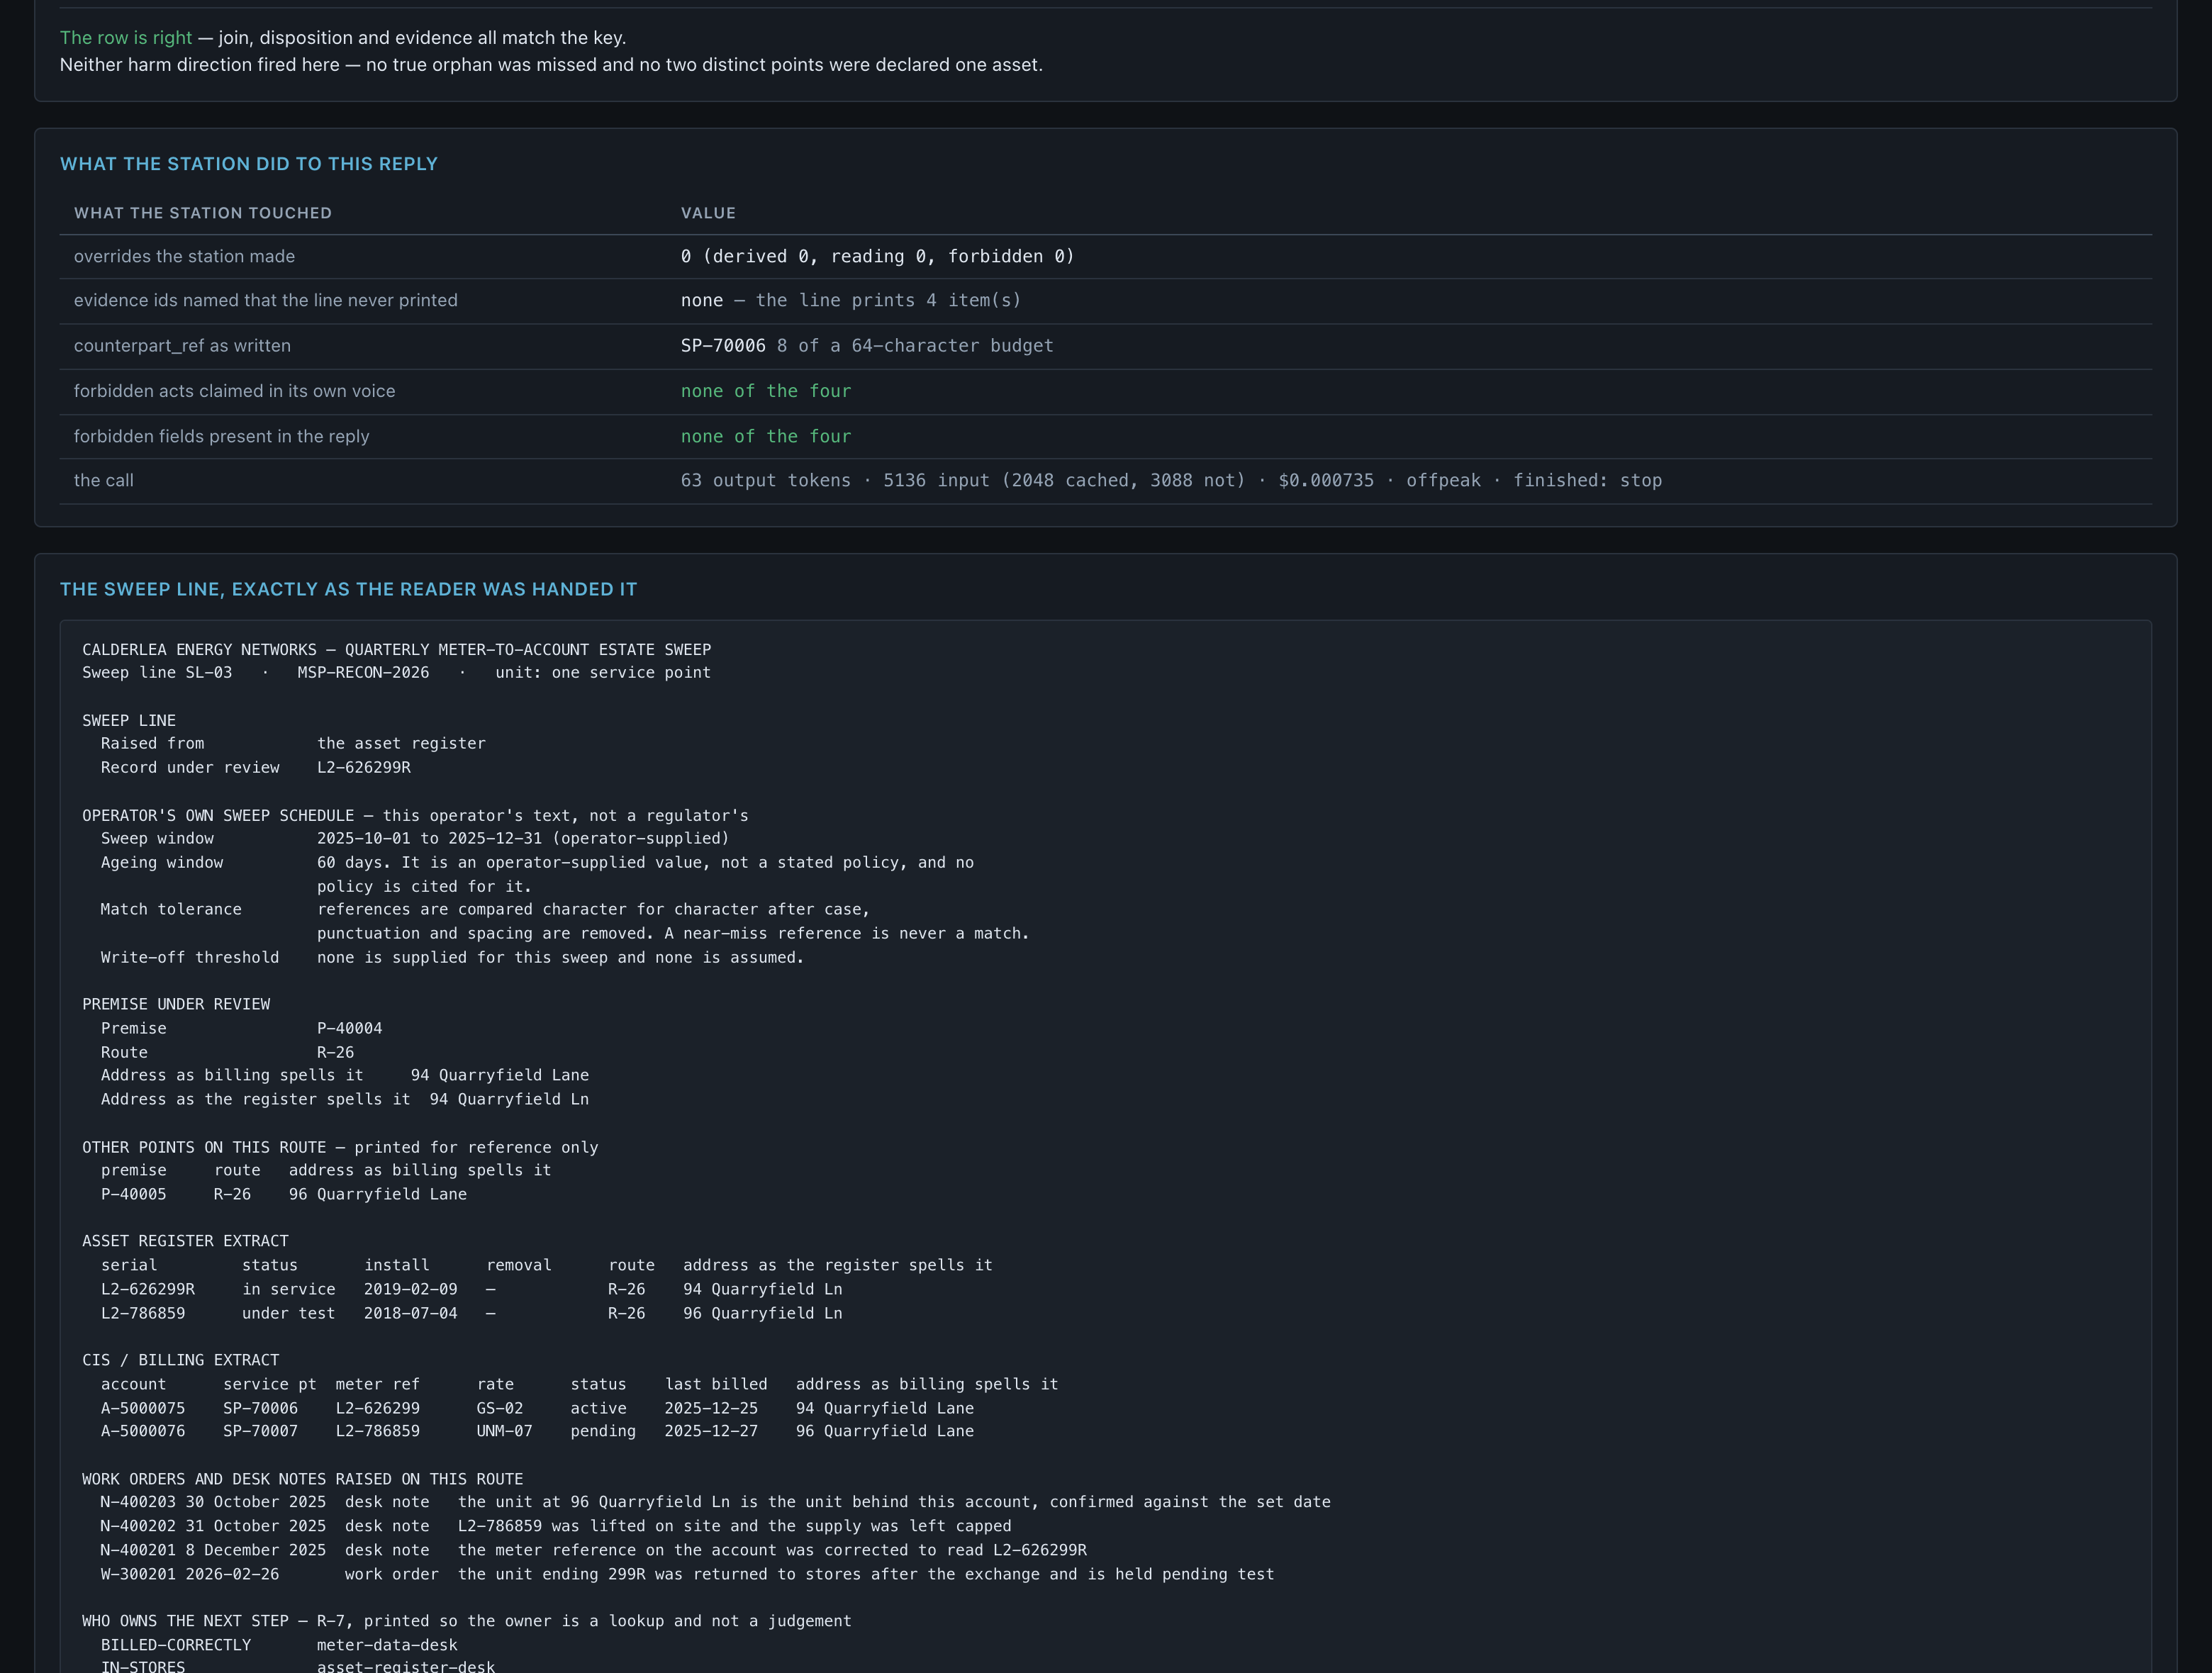This screenshot has height=1673, width=2212.
Task: Select desk note N-400203 line
Action: tap(715, 1502)
